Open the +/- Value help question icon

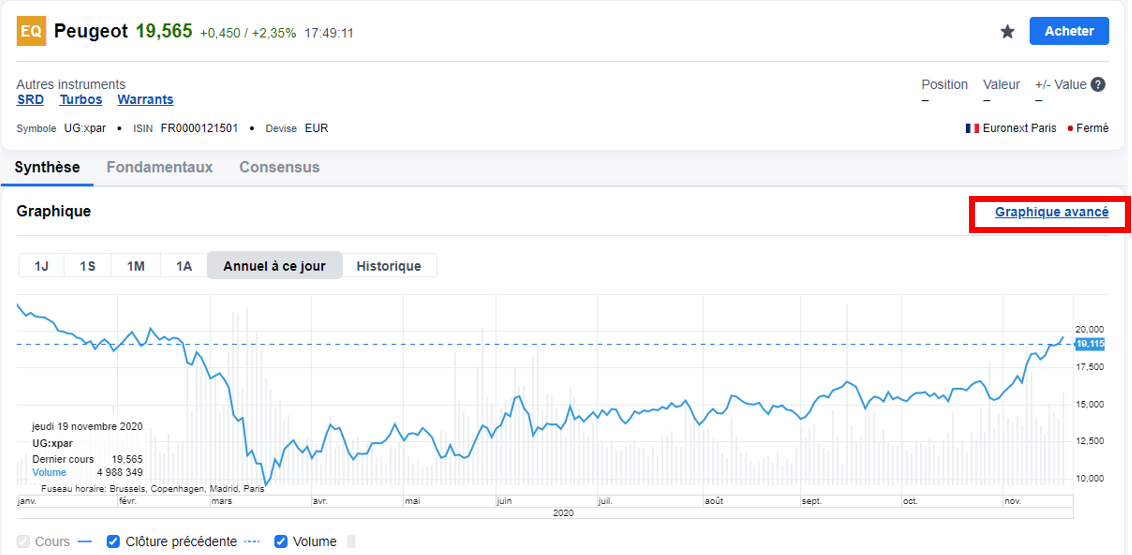(x=1098, y=84)
